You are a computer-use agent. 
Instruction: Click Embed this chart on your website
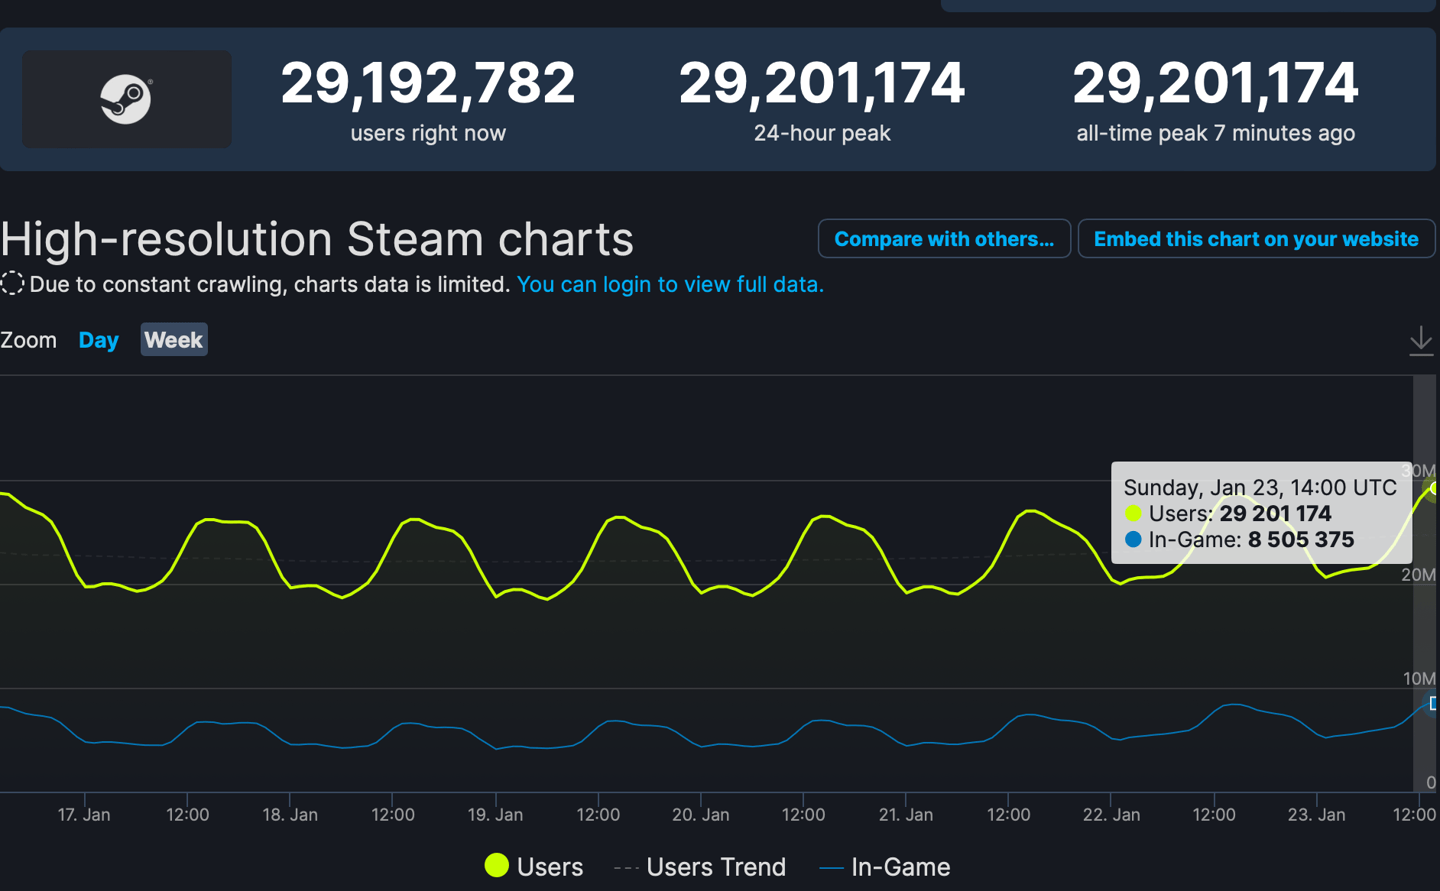(x=1256, y=238)
